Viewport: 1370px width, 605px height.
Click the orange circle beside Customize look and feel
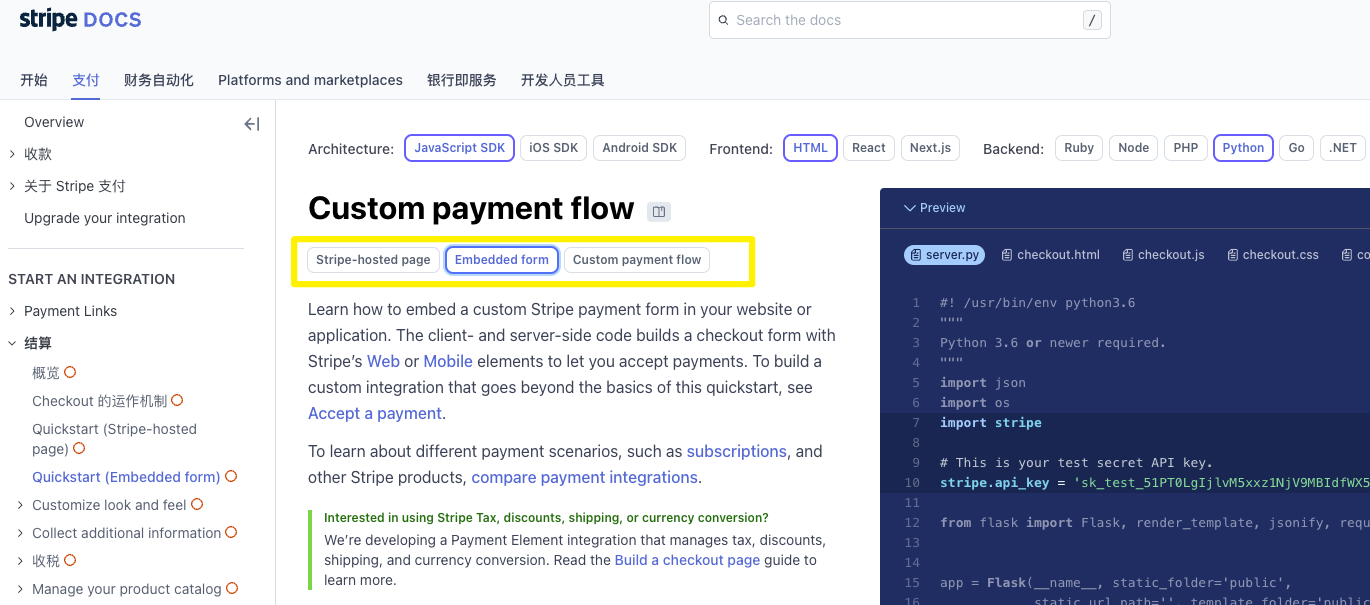tap(197, 504)
